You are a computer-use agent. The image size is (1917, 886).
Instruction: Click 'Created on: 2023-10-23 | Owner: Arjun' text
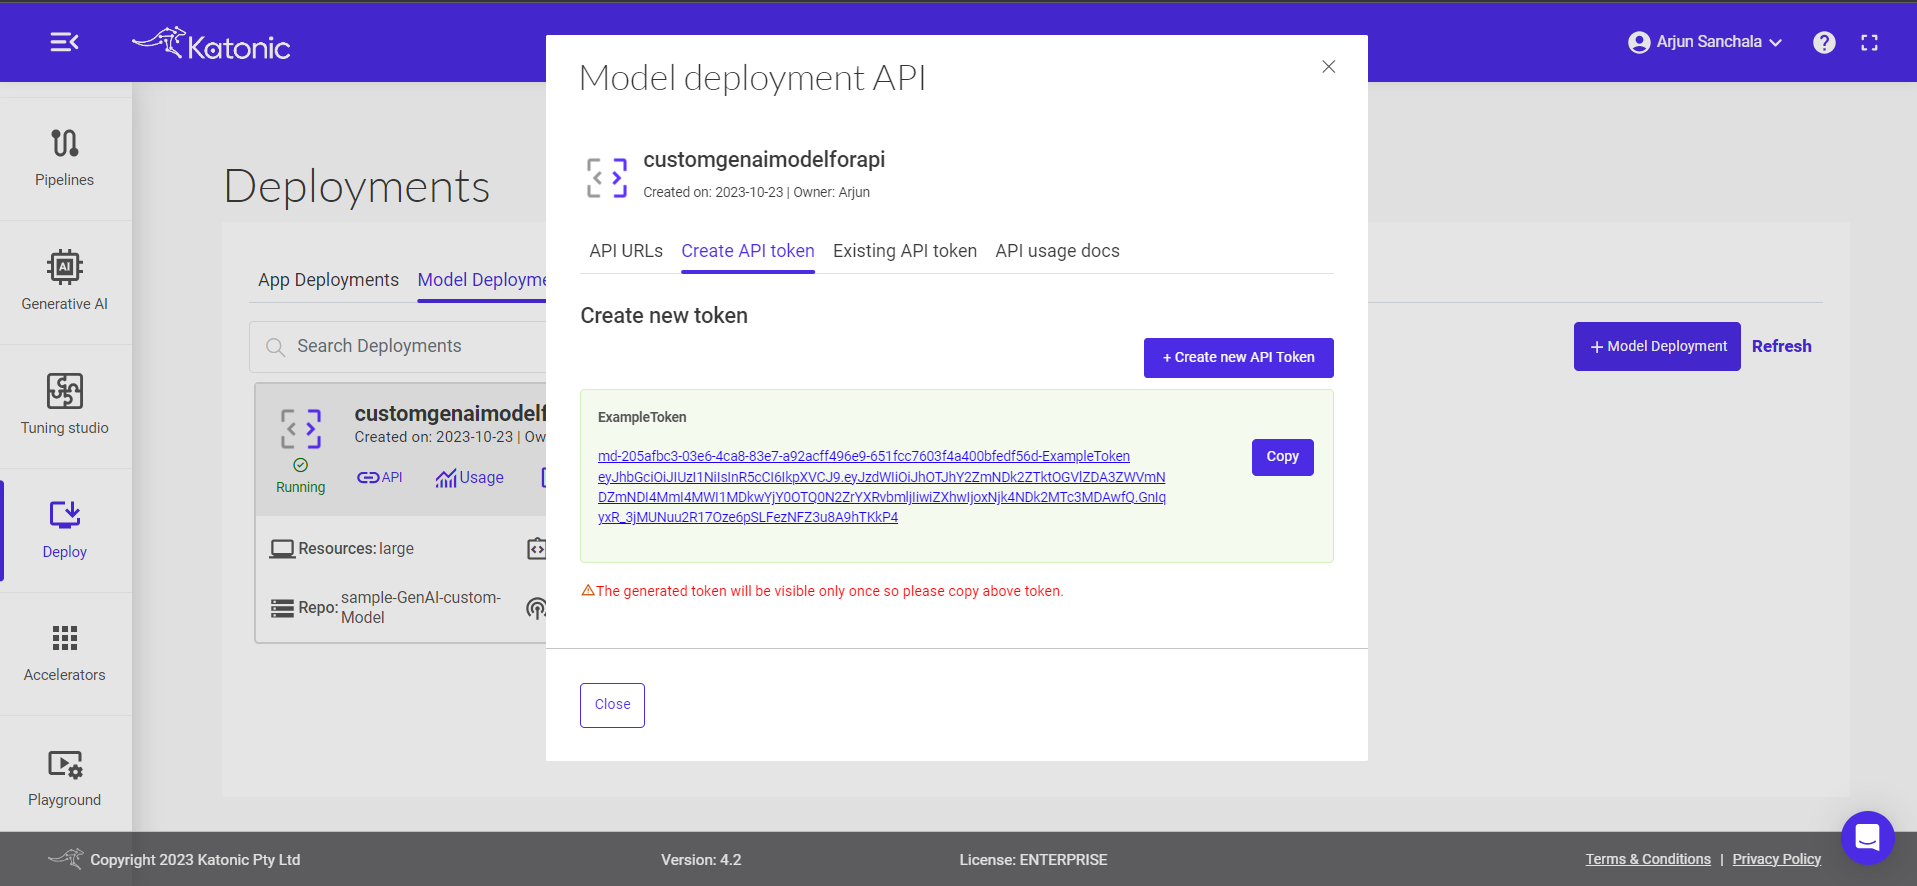(756, 192)
